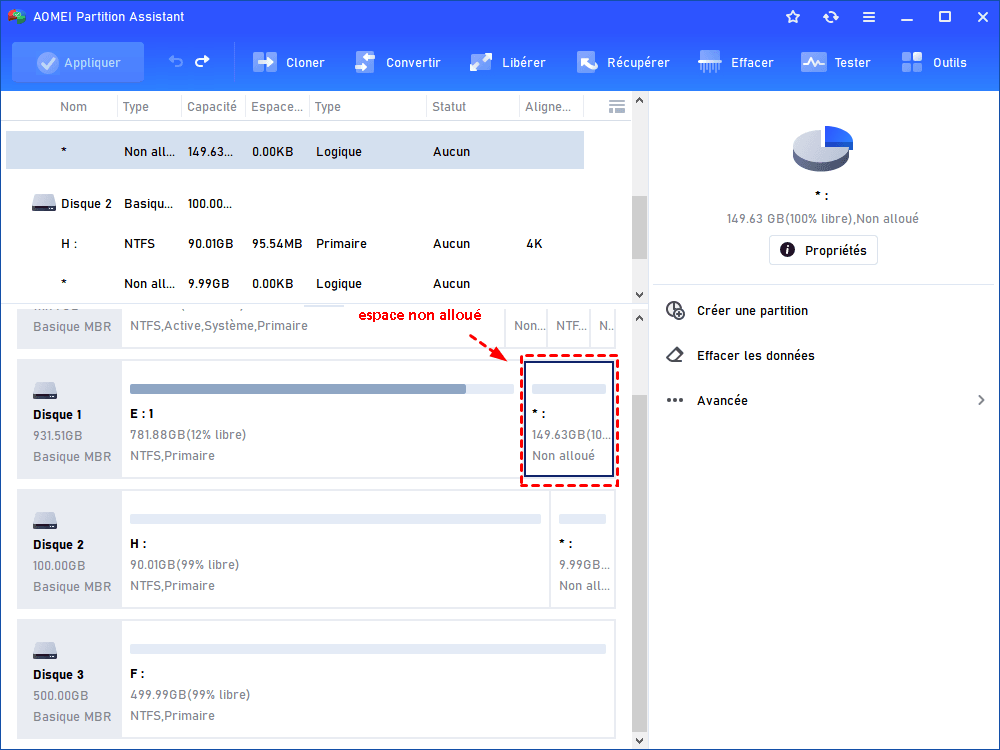The width and height of the screenshot is (1000, 750).
Task: Select Effacer les données option
Action: point(755,356)
